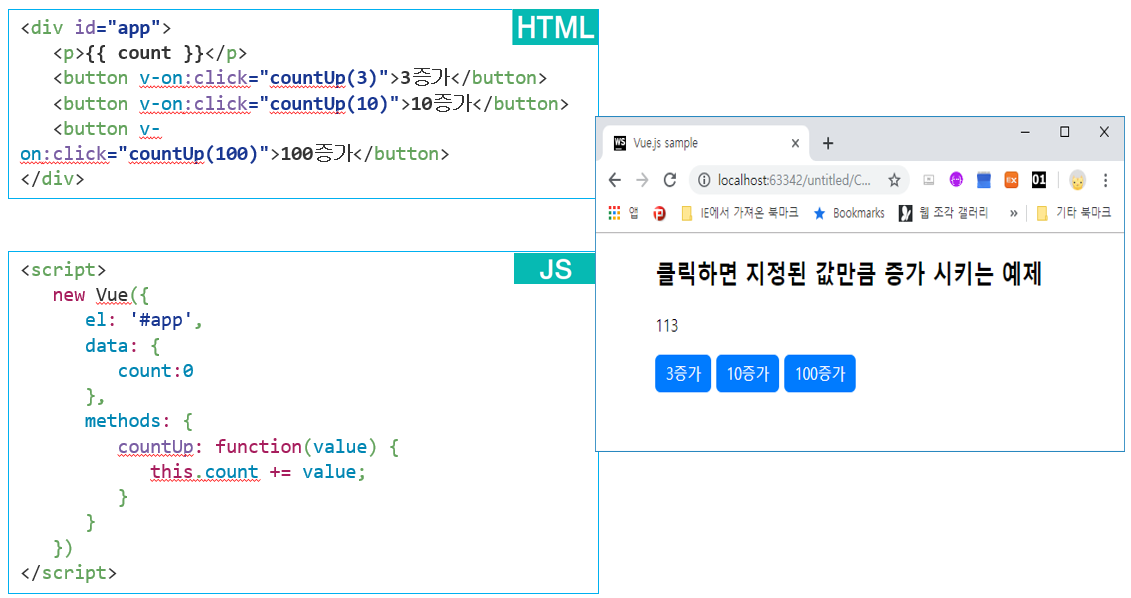Click the count:0 code line

coord(156,371)
